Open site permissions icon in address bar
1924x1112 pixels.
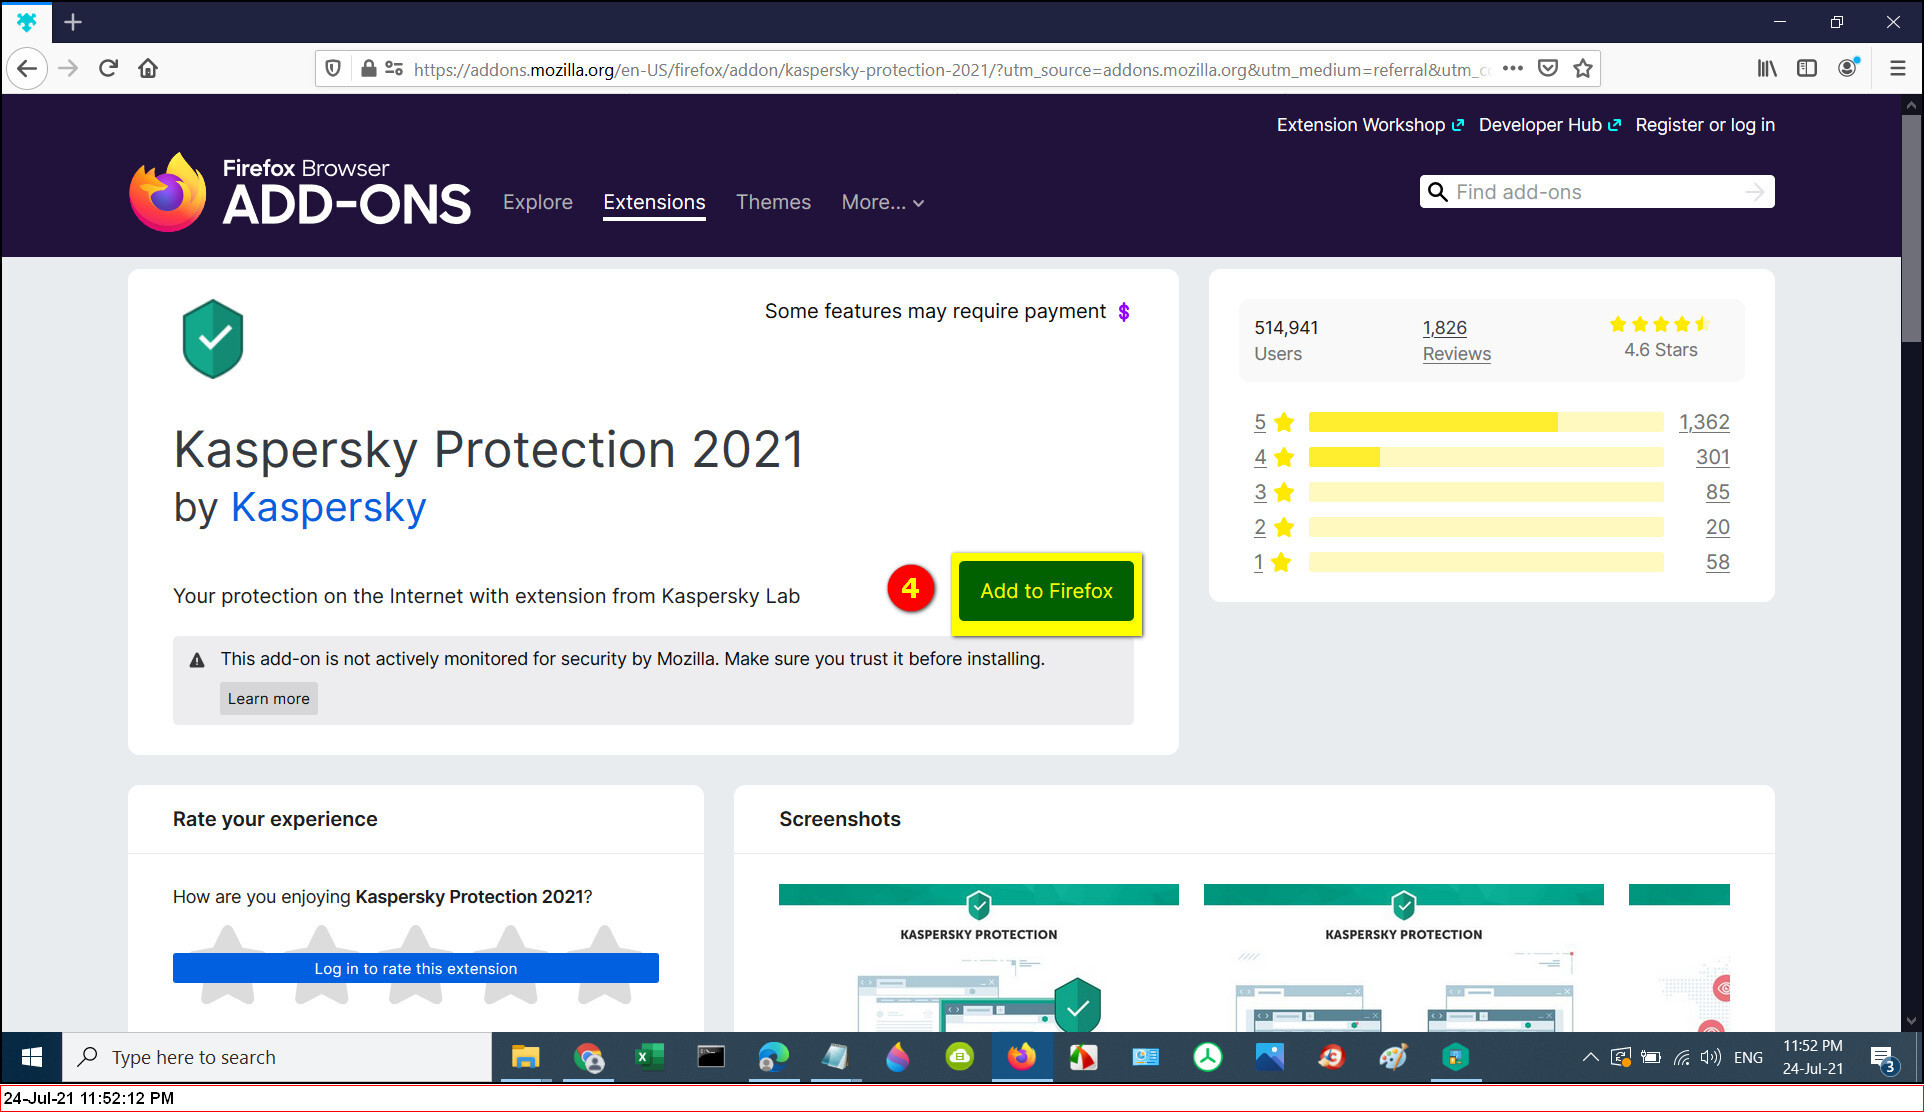pyautogui.click(x=394, y=69)
